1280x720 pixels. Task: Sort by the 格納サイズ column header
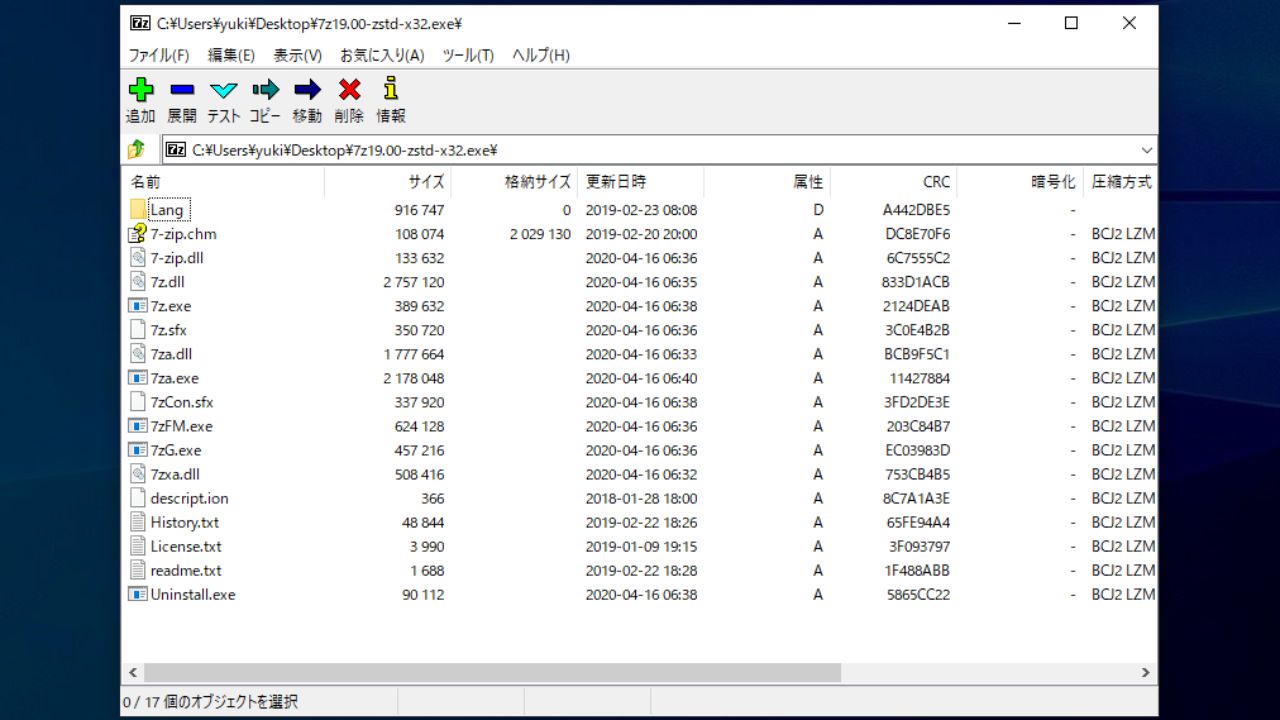click(514, 182)
